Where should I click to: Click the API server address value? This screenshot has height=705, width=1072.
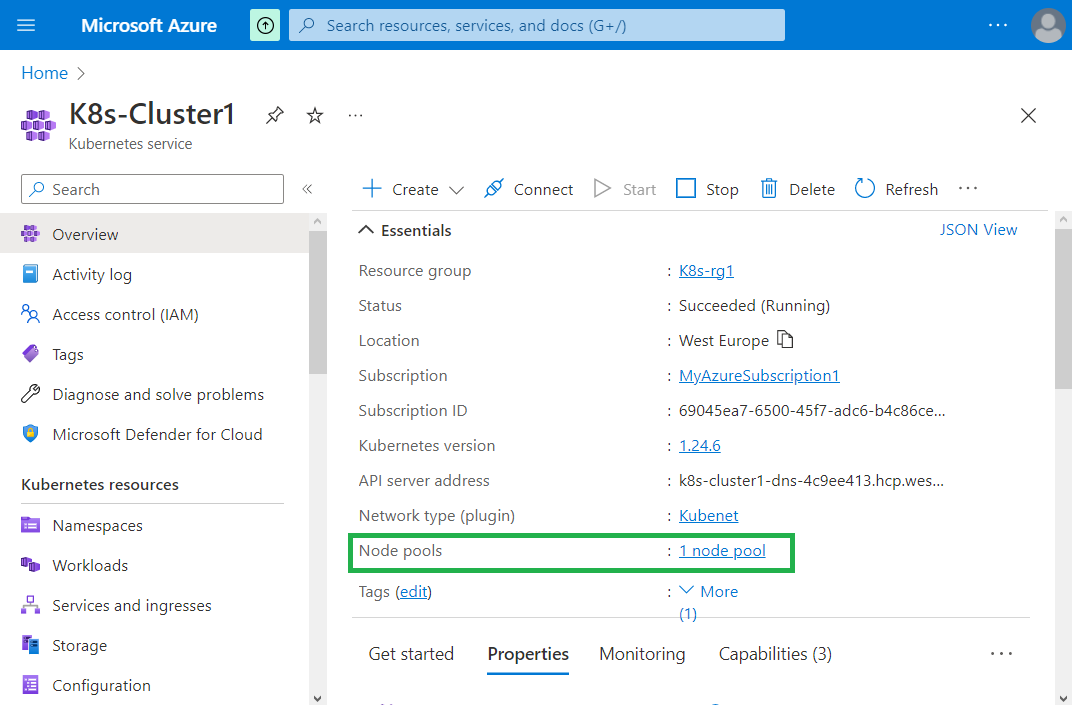click(812, 481)
